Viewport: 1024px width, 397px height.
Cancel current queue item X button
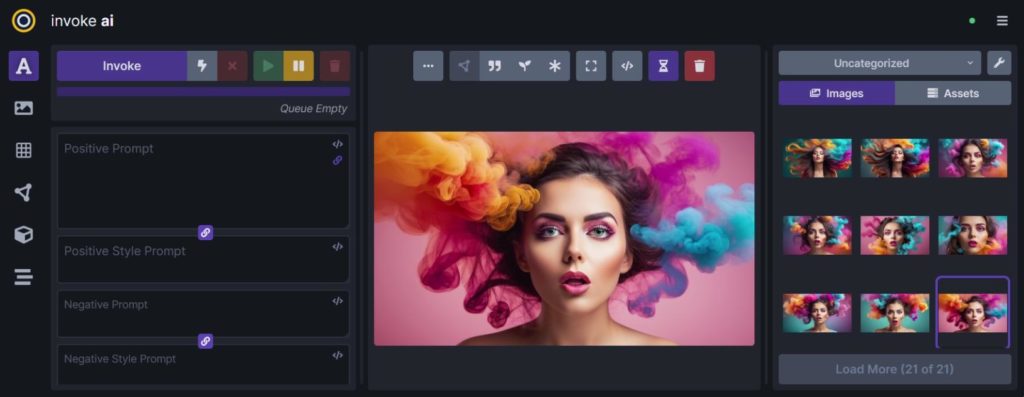click(x=232, y=66)
